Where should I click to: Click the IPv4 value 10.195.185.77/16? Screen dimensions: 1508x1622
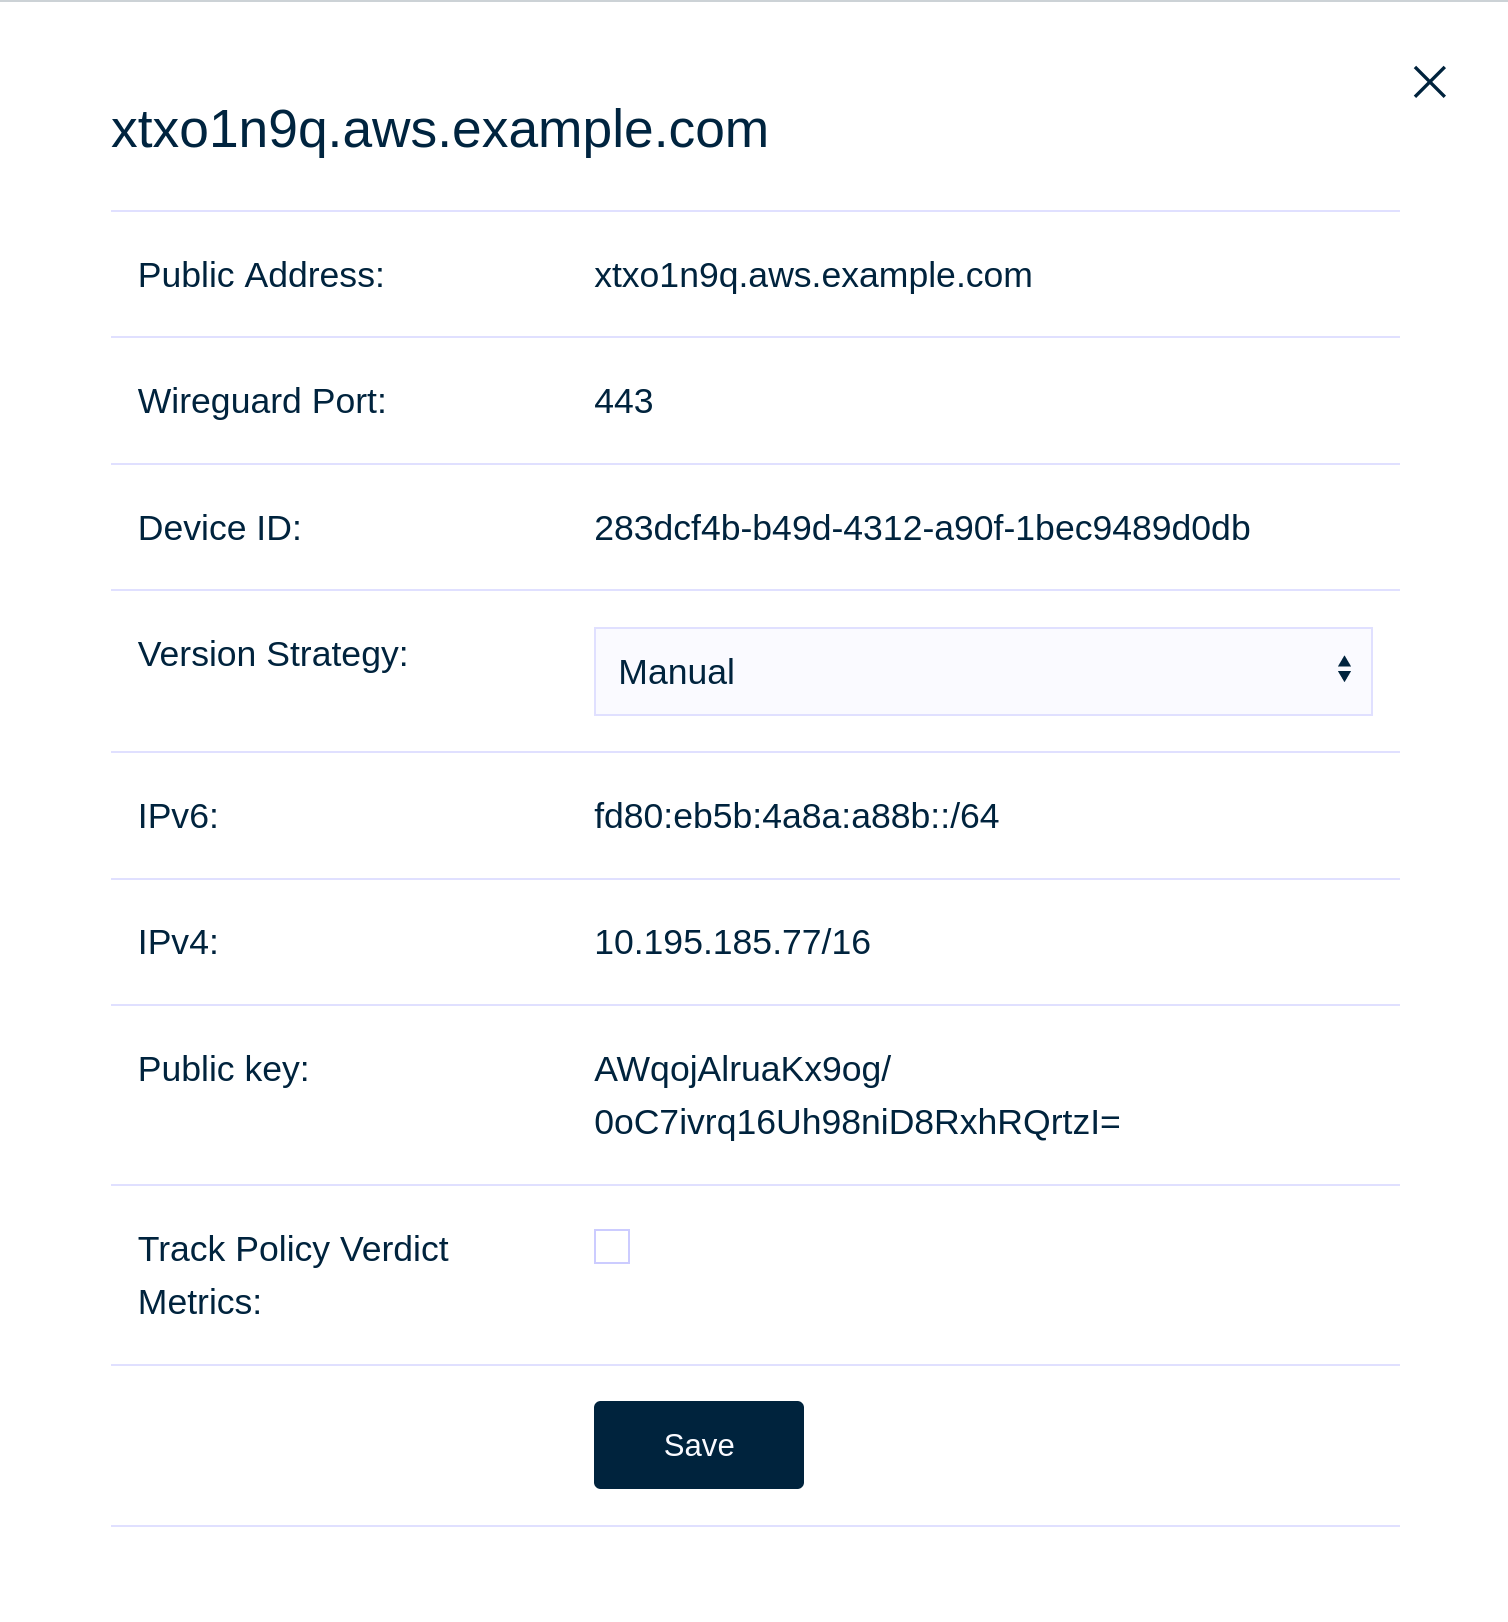(x=732, y=941)
